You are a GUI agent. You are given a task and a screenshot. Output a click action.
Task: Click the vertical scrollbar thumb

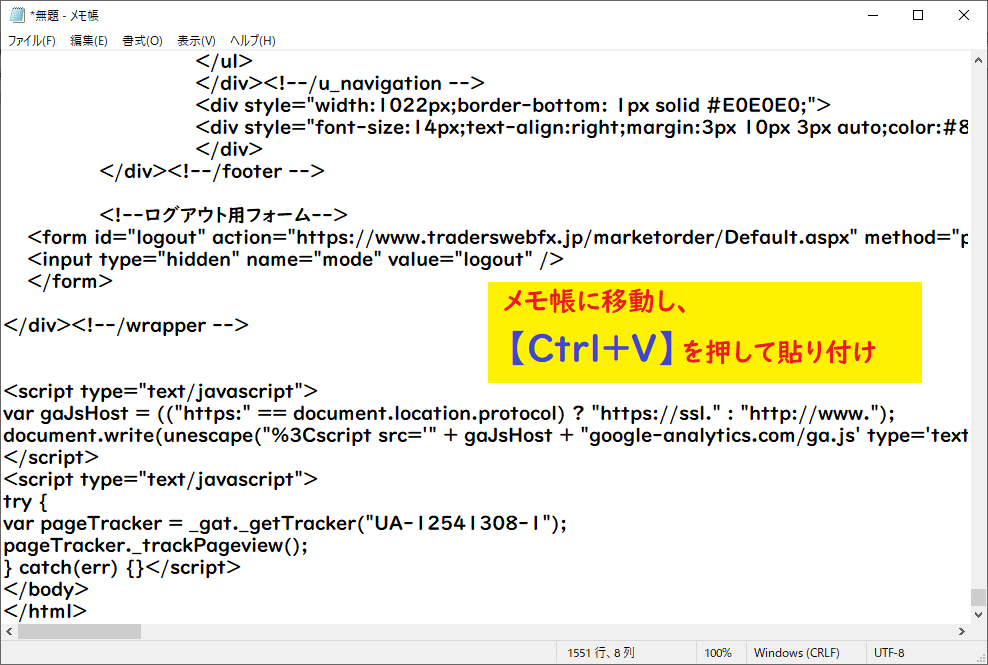[x=978, y=597]
